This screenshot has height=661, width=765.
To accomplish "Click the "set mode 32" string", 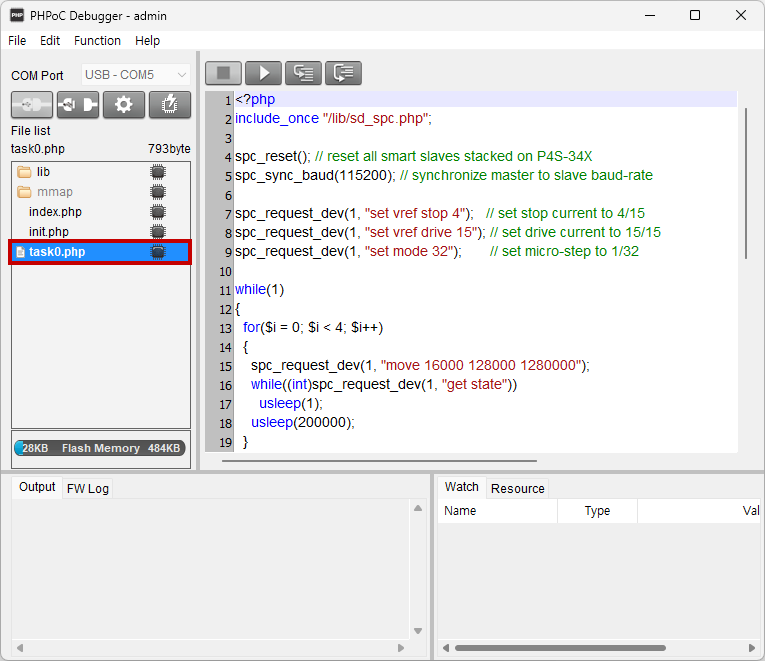I will 409,252.
